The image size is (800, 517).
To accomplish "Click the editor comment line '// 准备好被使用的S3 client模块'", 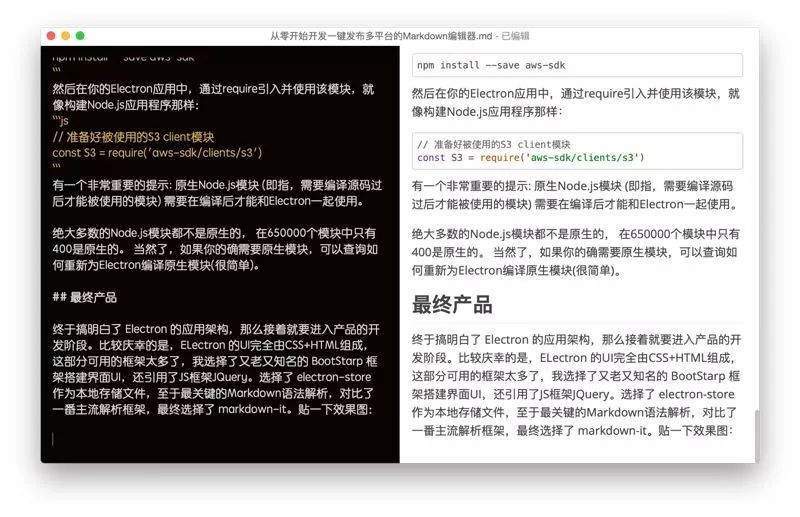I will tap(133, 137).
